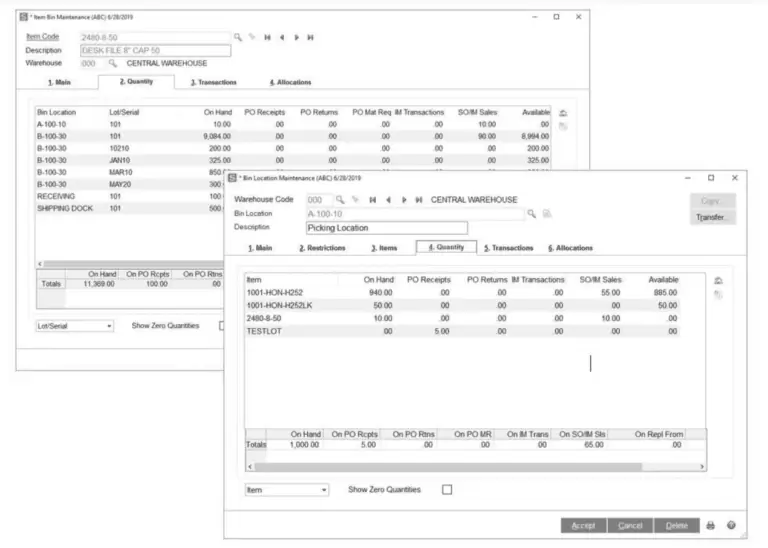Select the 1001-HON-H252 item row
The image size is (768, 548).
coord(275,292)
